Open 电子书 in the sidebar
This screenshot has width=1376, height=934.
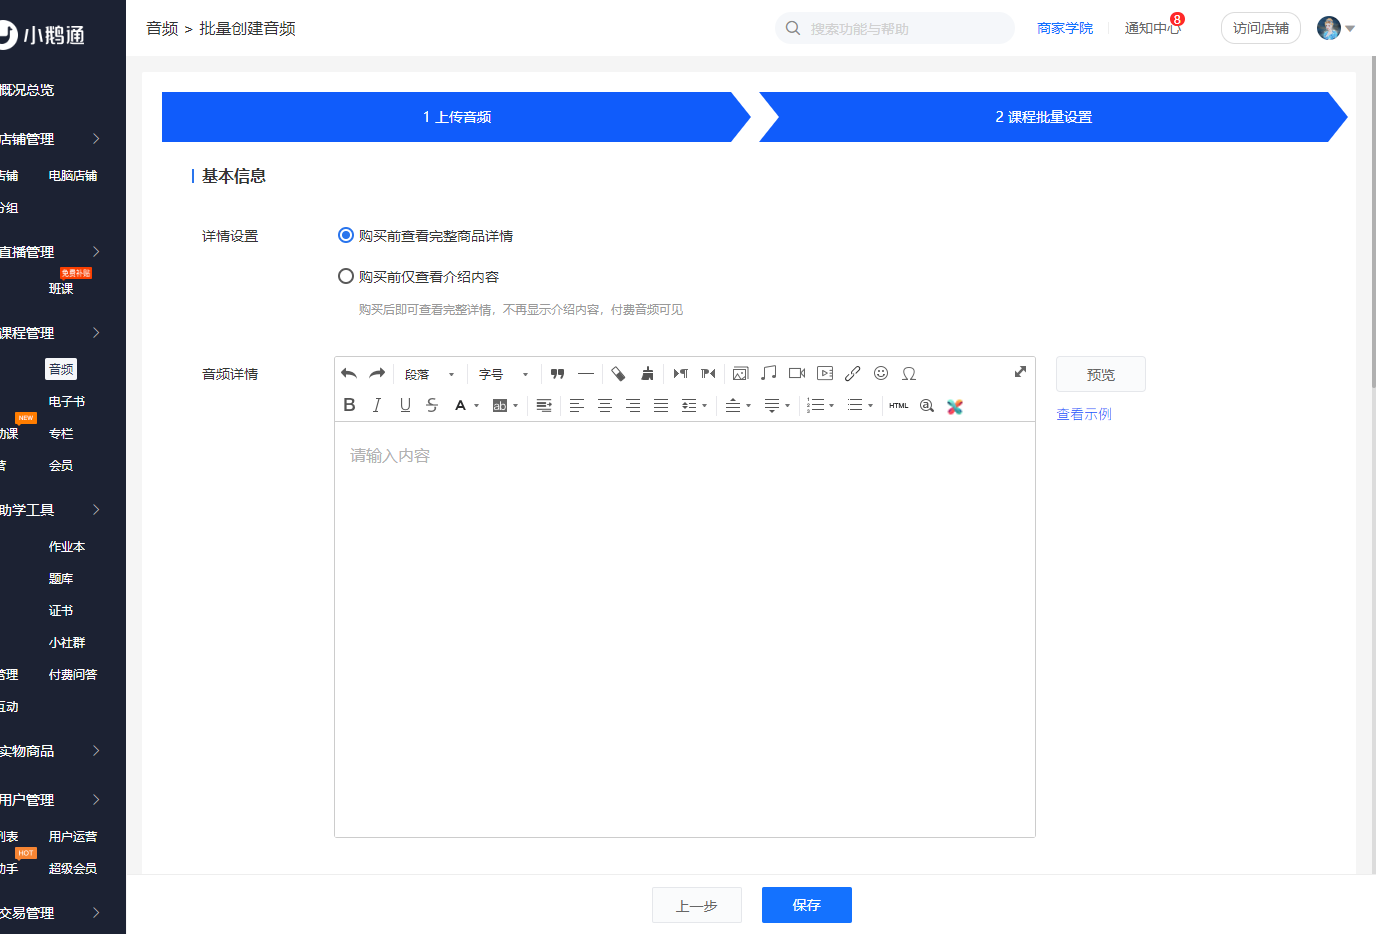[67, 402]
